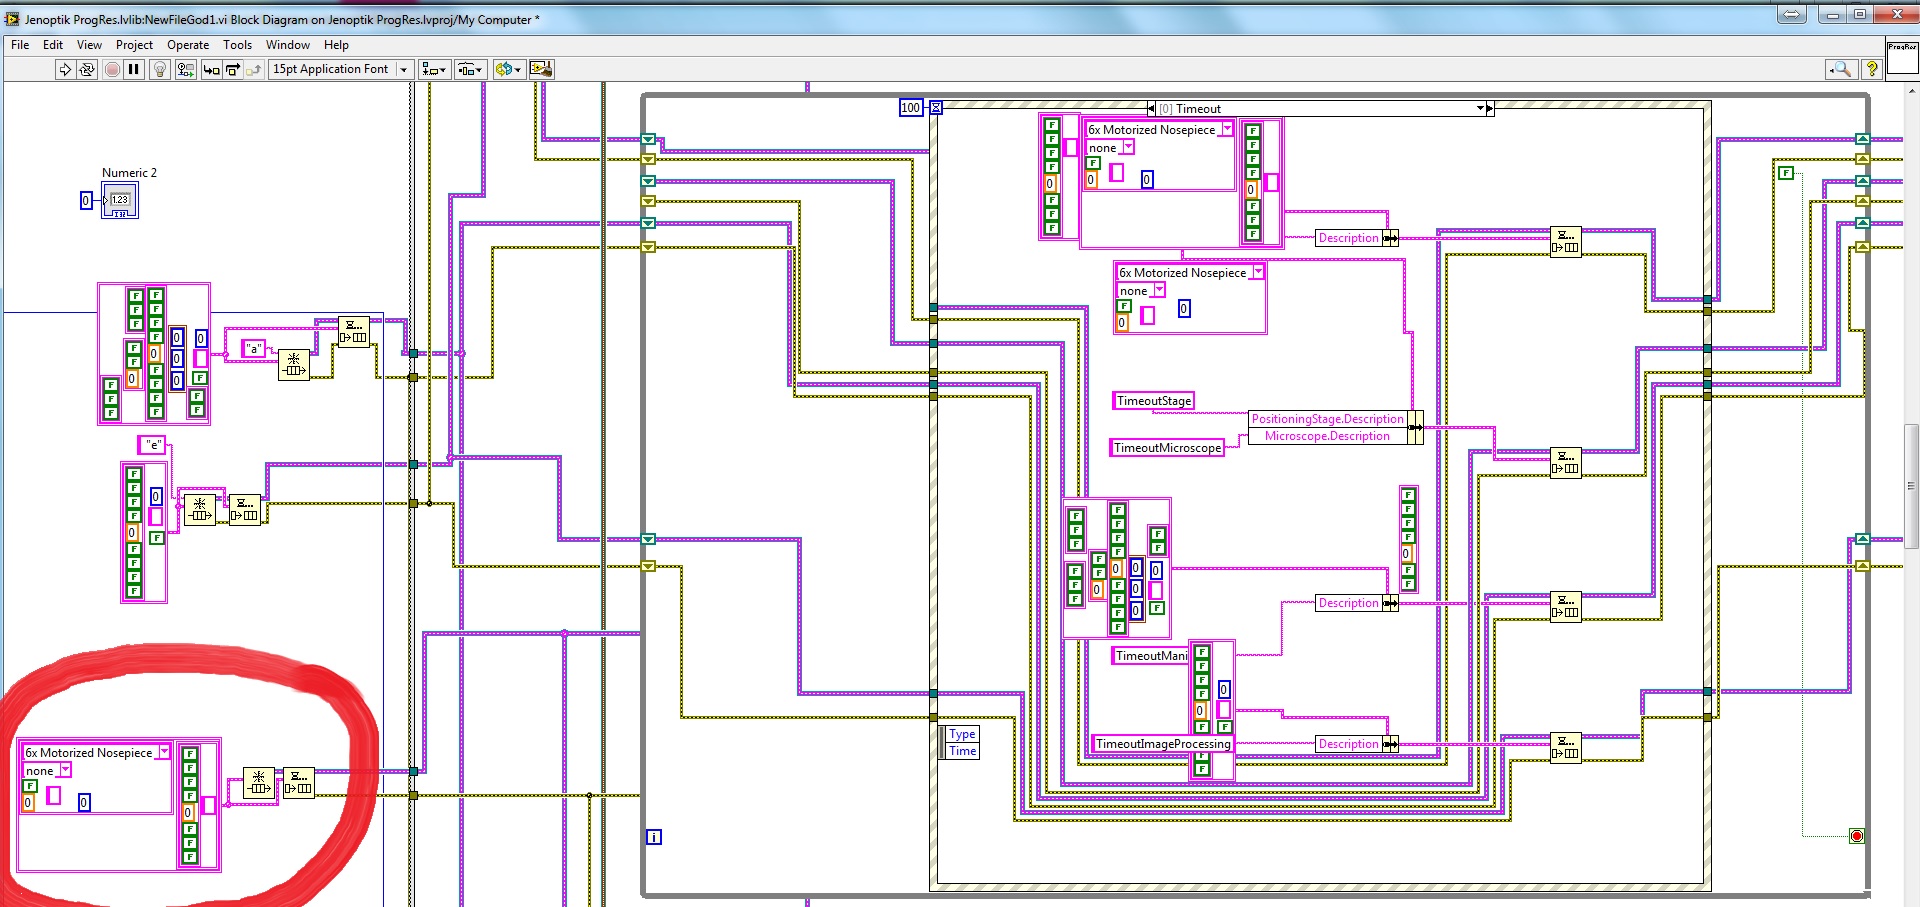Click the Clean Up Diagram button
1920x907 pixels.
[541, 69]
